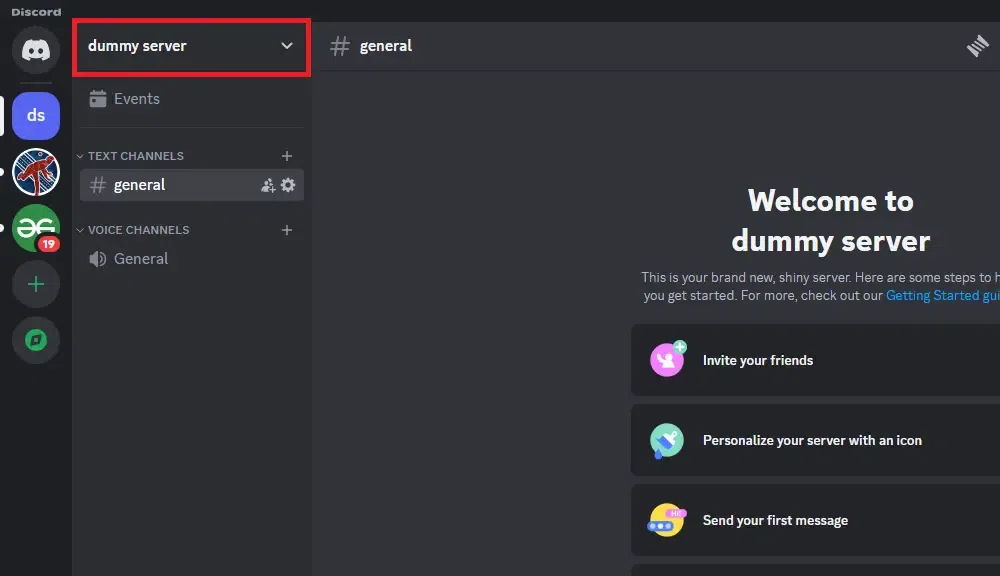This screenshot has height=576, width=1000.
Task: Click Personalize your server with an icon
Action: tap(816, 440)
